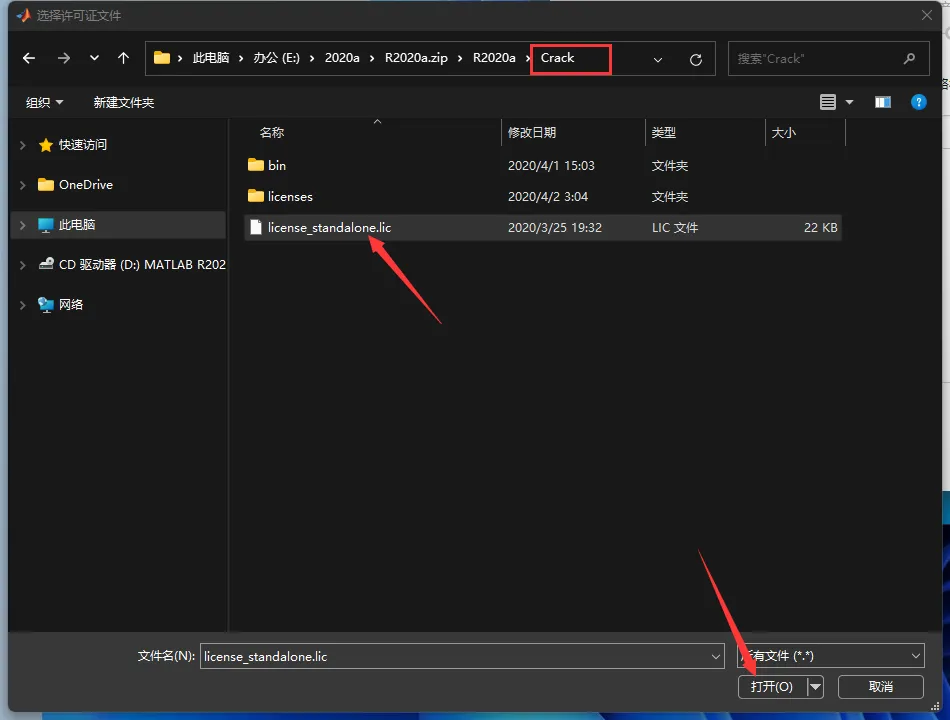Viewport: 950px width, 720px height.
Task: Show the preview pane
Action: pyautogui.click(x=883, y=102)
